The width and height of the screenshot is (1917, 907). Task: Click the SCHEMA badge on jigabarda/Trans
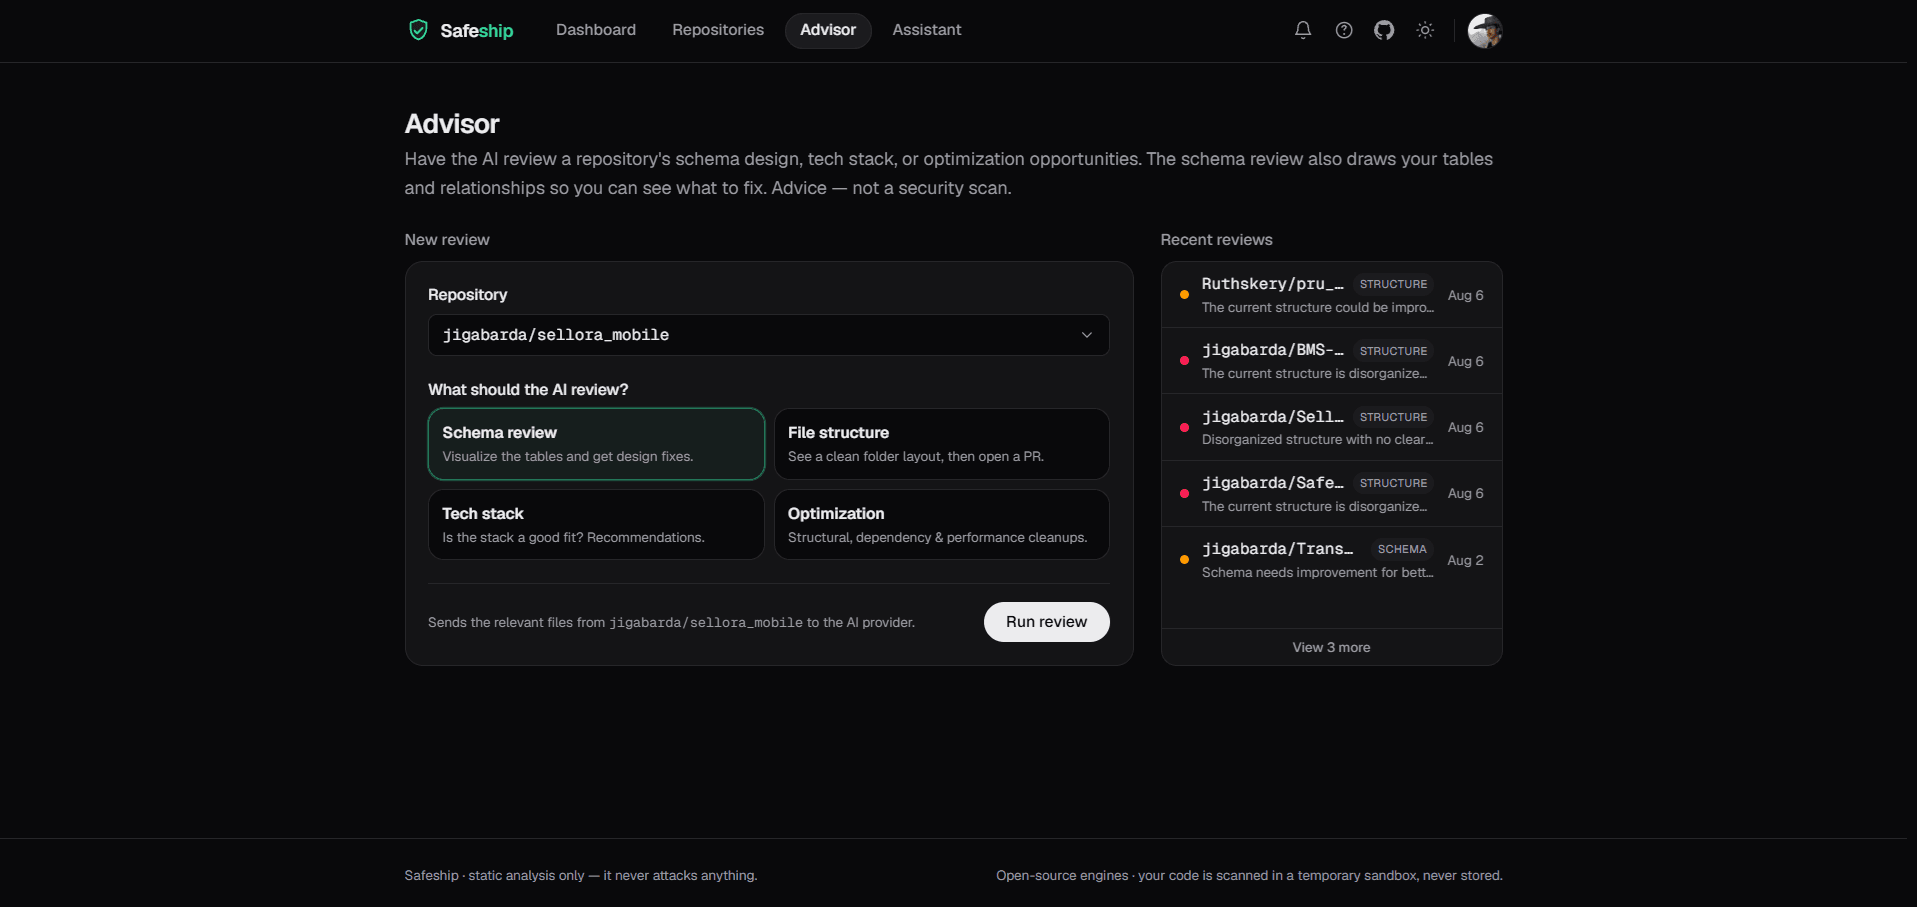(1402, 549)
